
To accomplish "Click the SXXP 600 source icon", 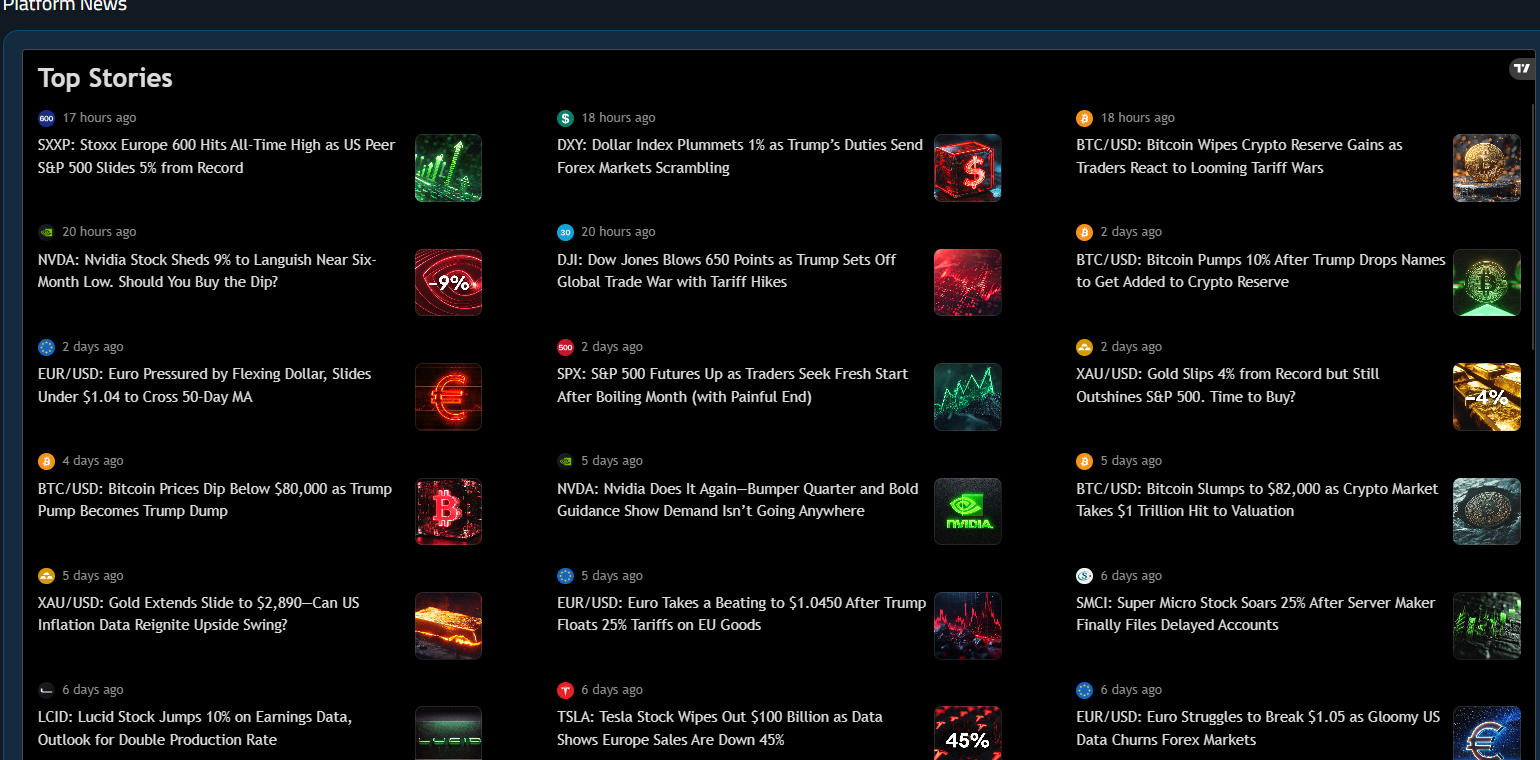I will tap(46, 118).
